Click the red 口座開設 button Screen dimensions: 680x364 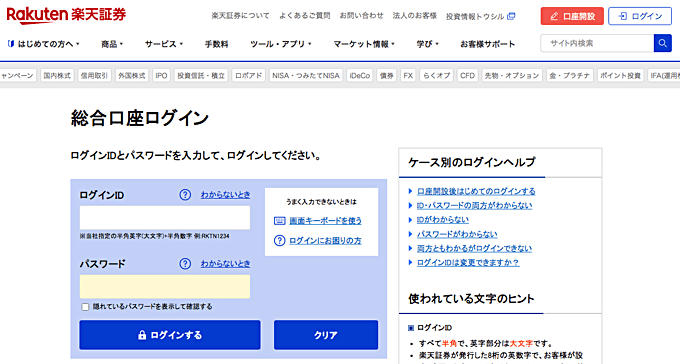click(x=572, y=16)
